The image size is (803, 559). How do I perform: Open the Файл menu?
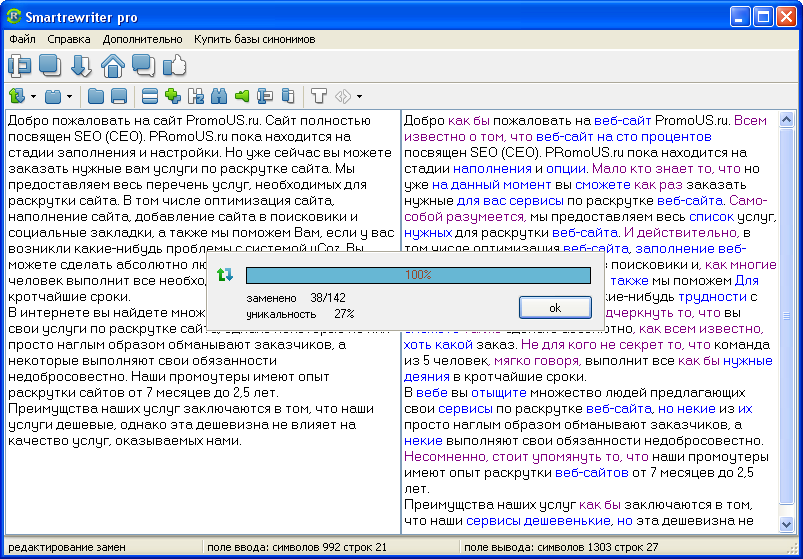click(22, 39)
